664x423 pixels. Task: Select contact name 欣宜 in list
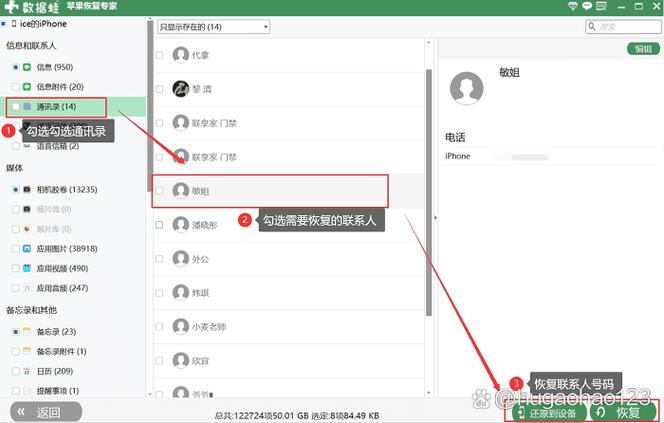200,361
